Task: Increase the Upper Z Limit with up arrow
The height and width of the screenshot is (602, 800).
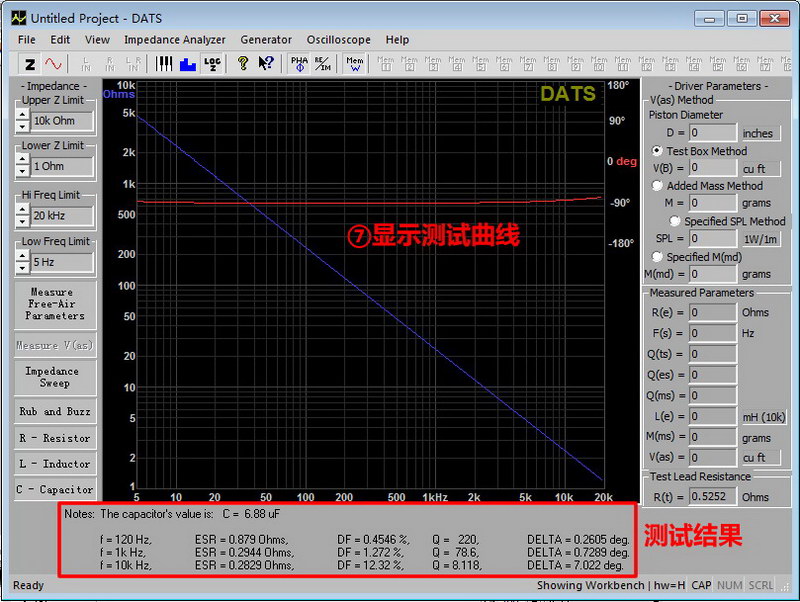Action: [22, 115]
